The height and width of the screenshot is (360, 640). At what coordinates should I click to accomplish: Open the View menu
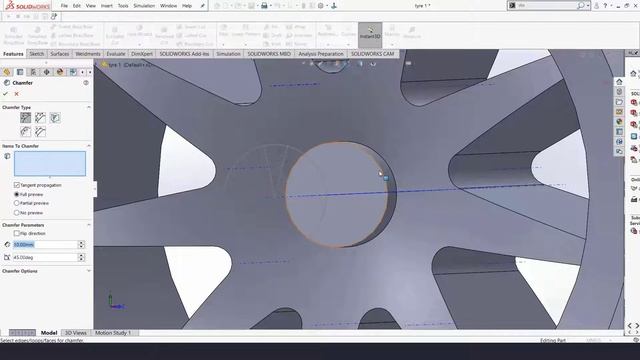91,6
